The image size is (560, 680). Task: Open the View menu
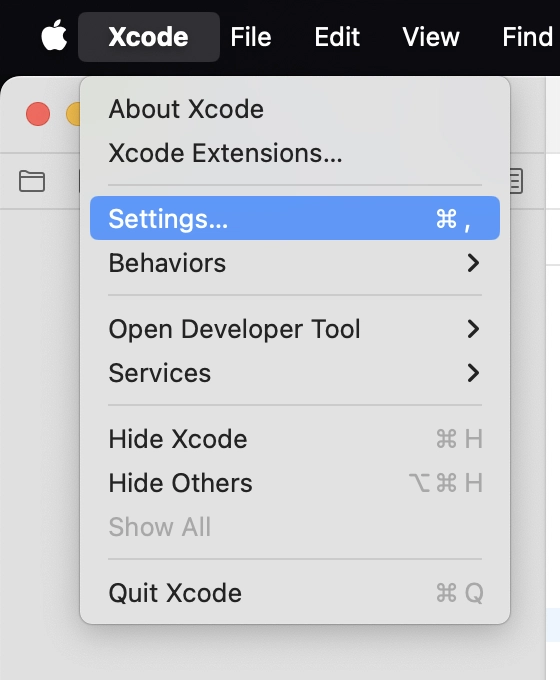[x=431, y=37]
